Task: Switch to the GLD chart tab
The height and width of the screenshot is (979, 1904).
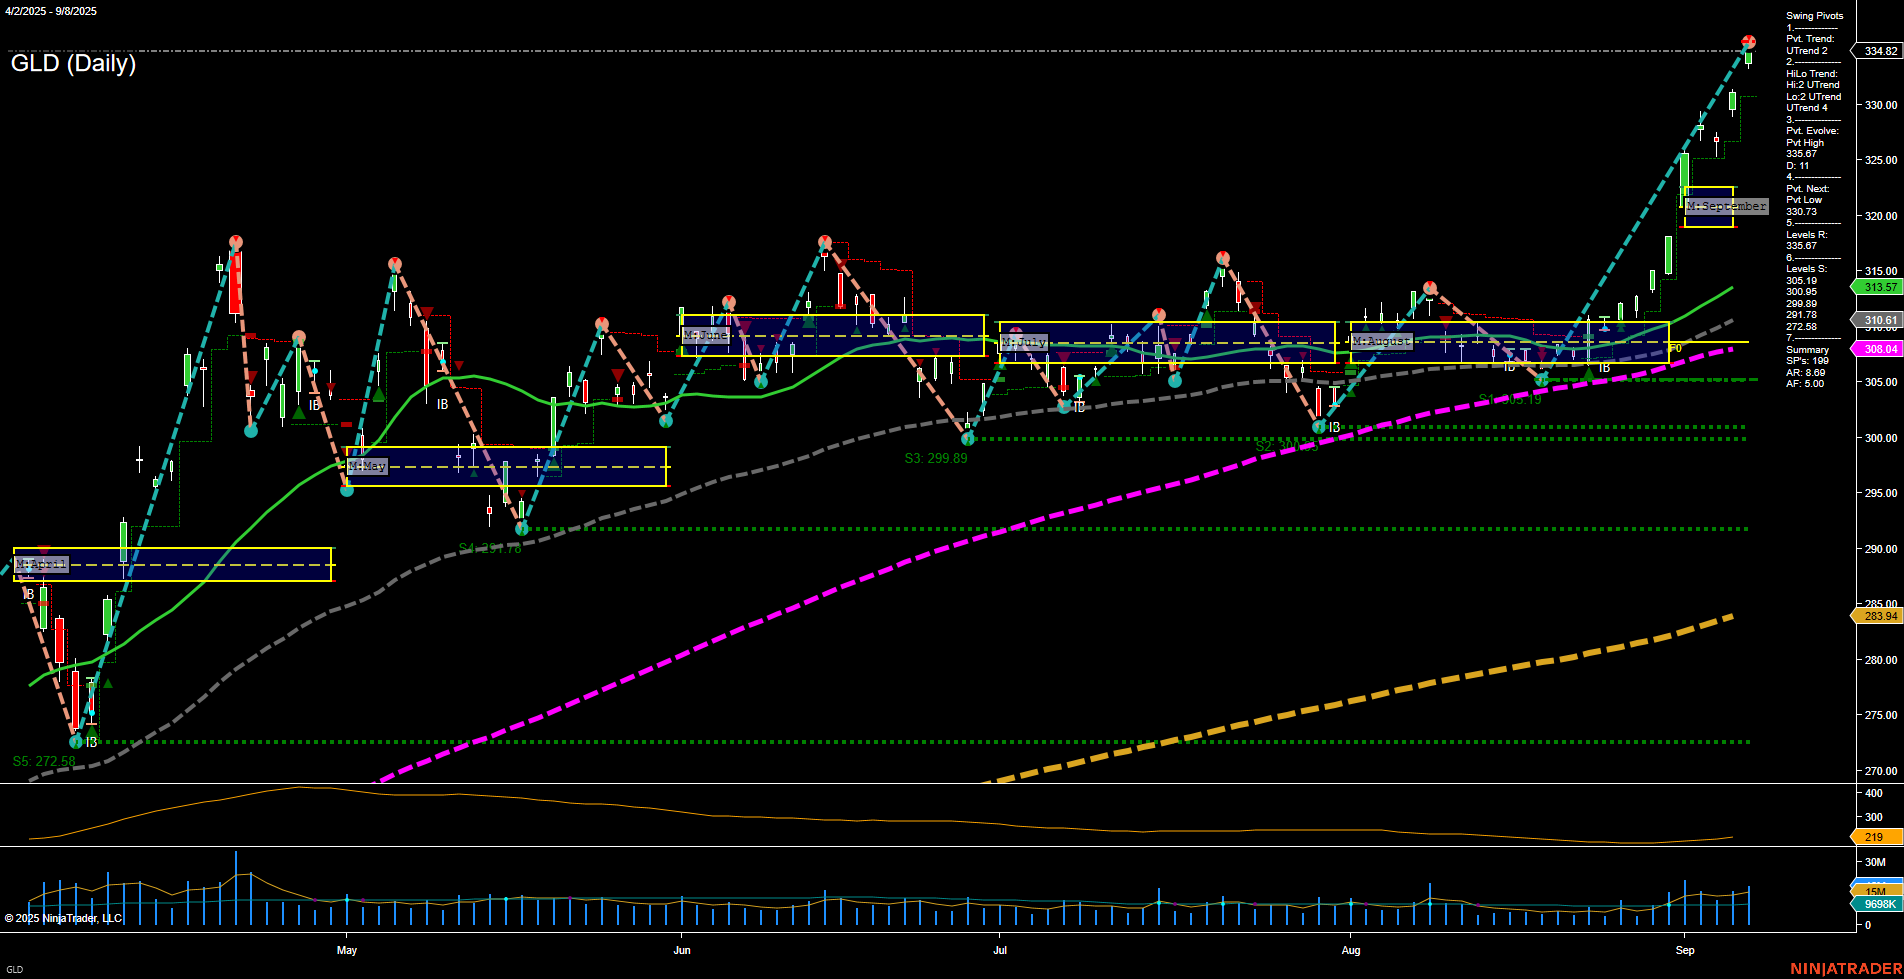Action: click(14, 967)
